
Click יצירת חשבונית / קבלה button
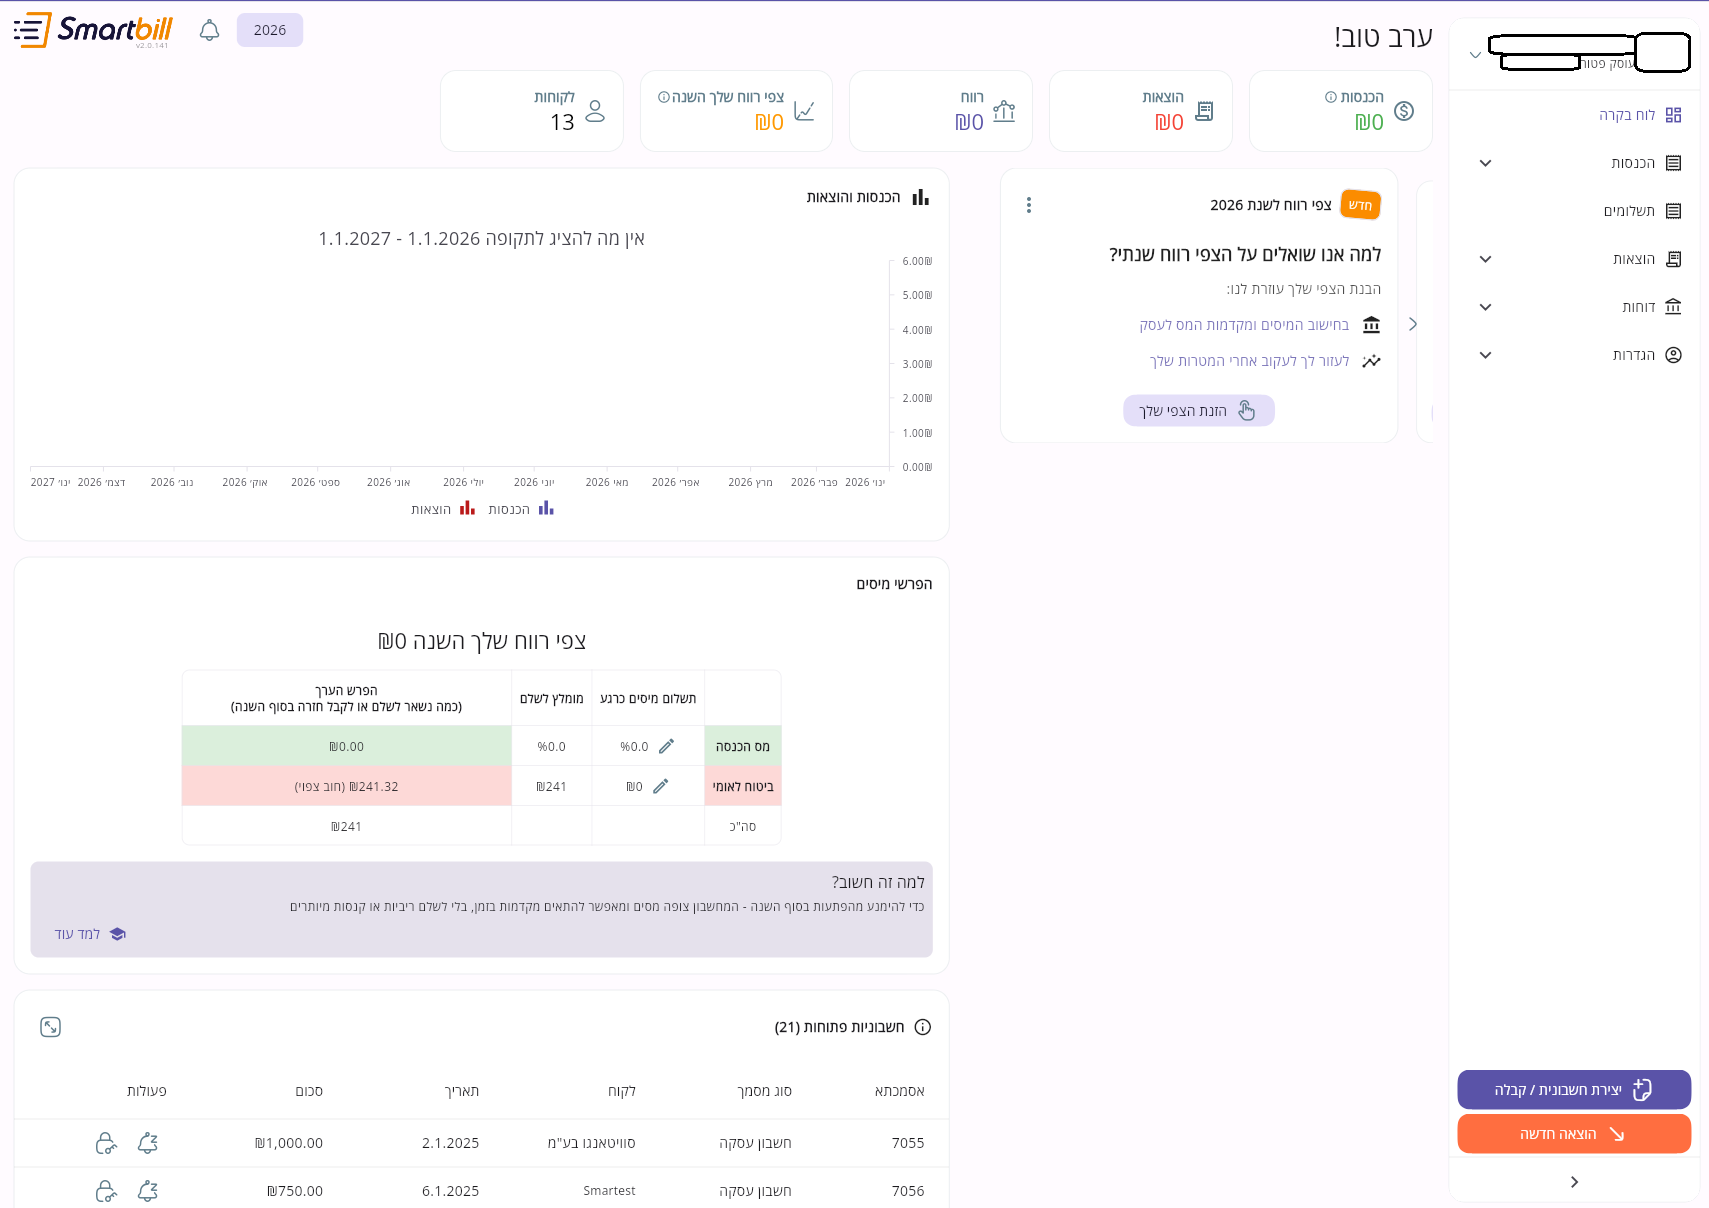coord(1574,1090)
